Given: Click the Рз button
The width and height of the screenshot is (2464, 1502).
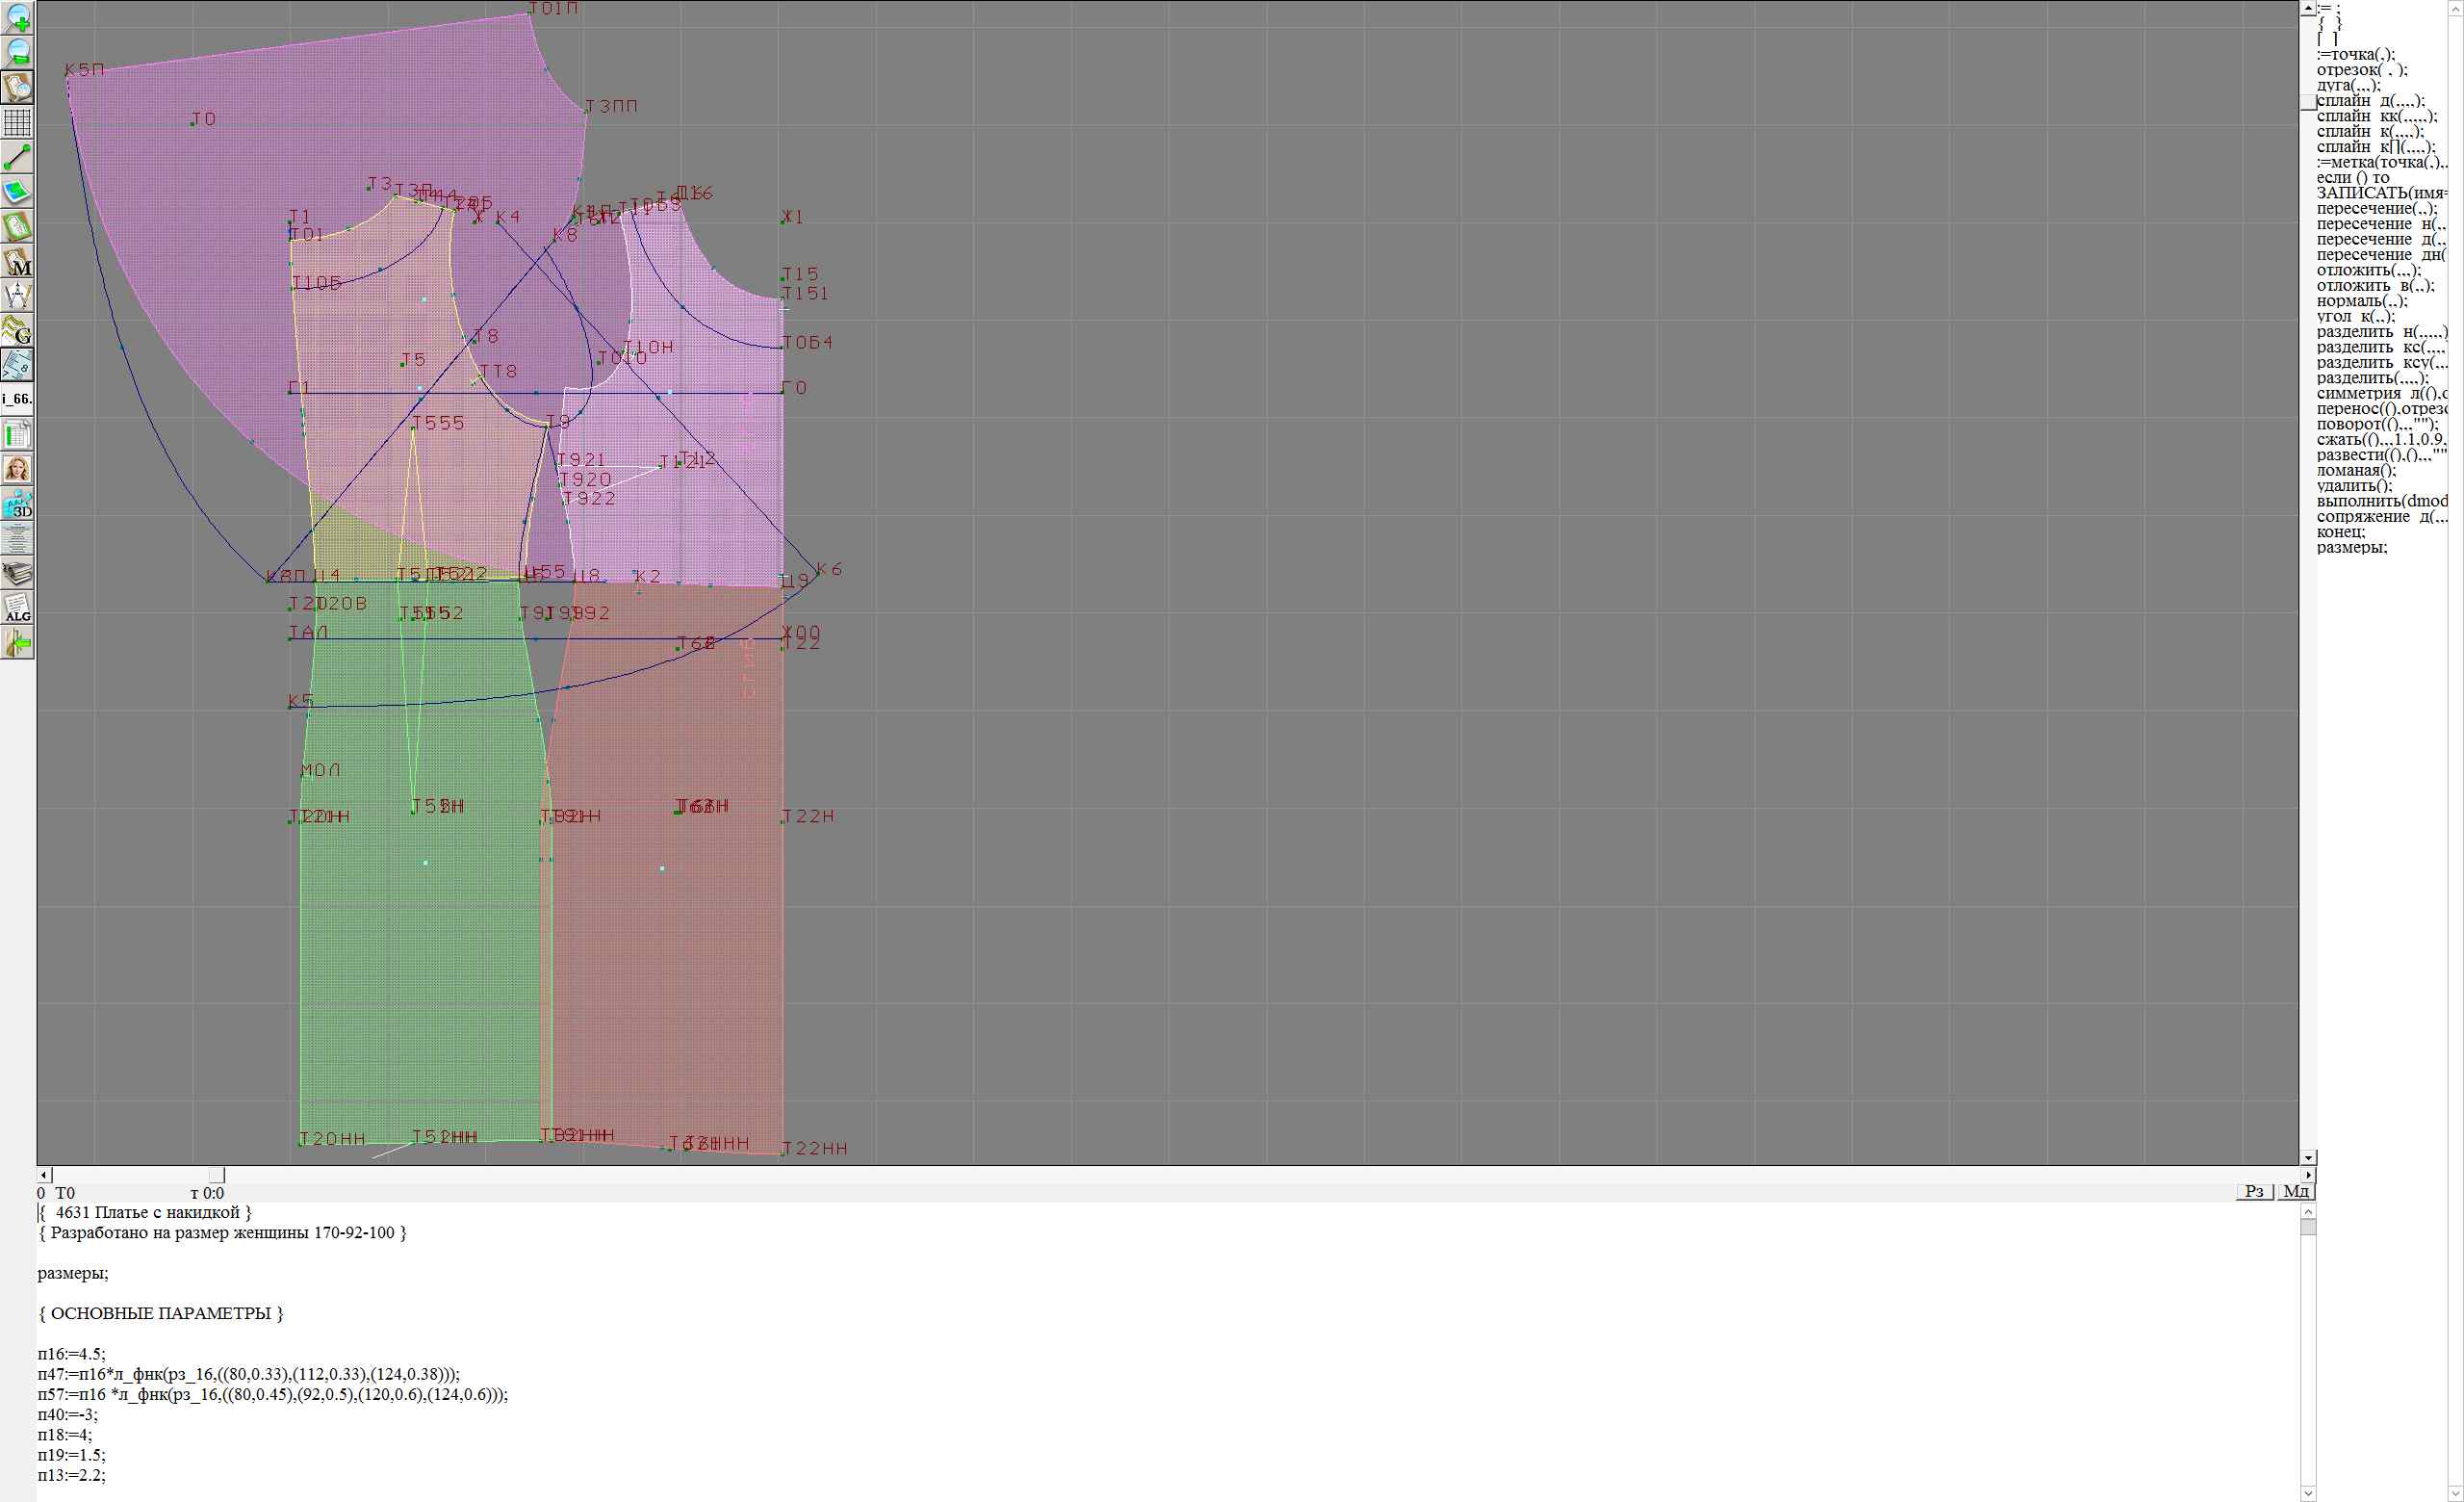Looking at the screenshot, I should coord(2254,1191).
